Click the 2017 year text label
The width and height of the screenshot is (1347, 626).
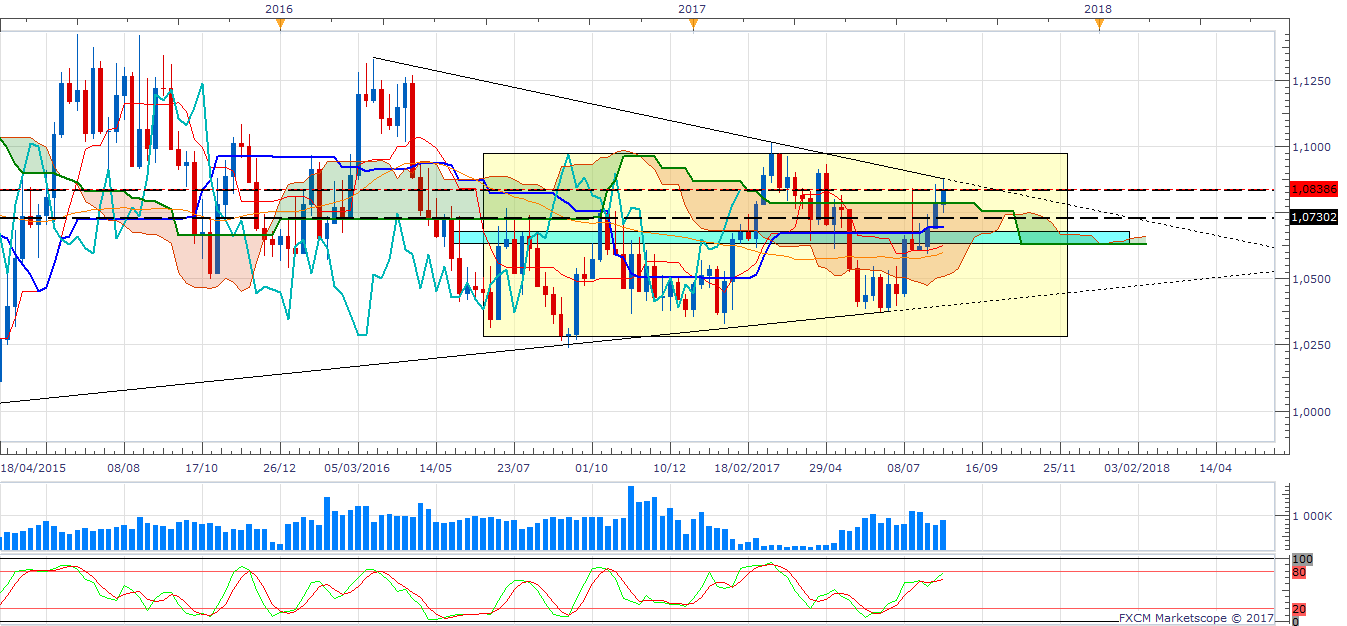coord(691,8)
